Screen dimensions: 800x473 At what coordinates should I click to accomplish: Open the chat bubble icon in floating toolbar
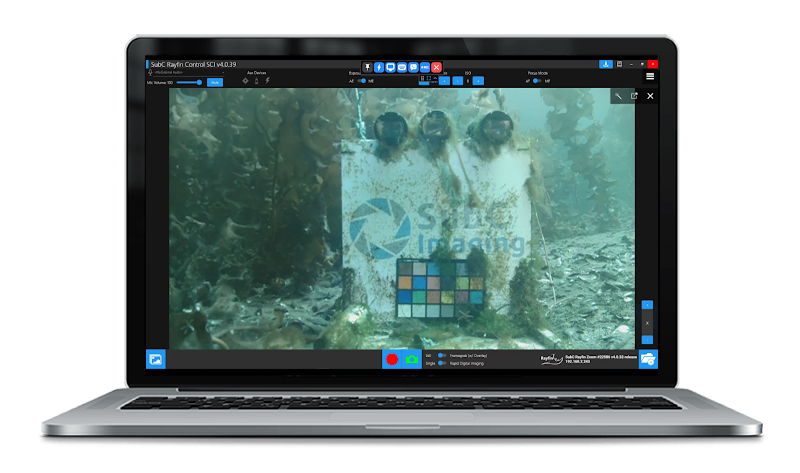[x=413, y=67]
